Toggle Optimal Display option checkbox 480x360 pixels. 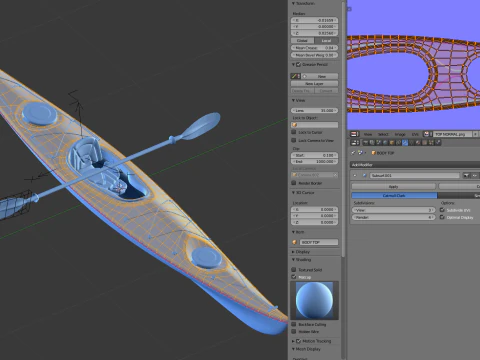(442, 217)
